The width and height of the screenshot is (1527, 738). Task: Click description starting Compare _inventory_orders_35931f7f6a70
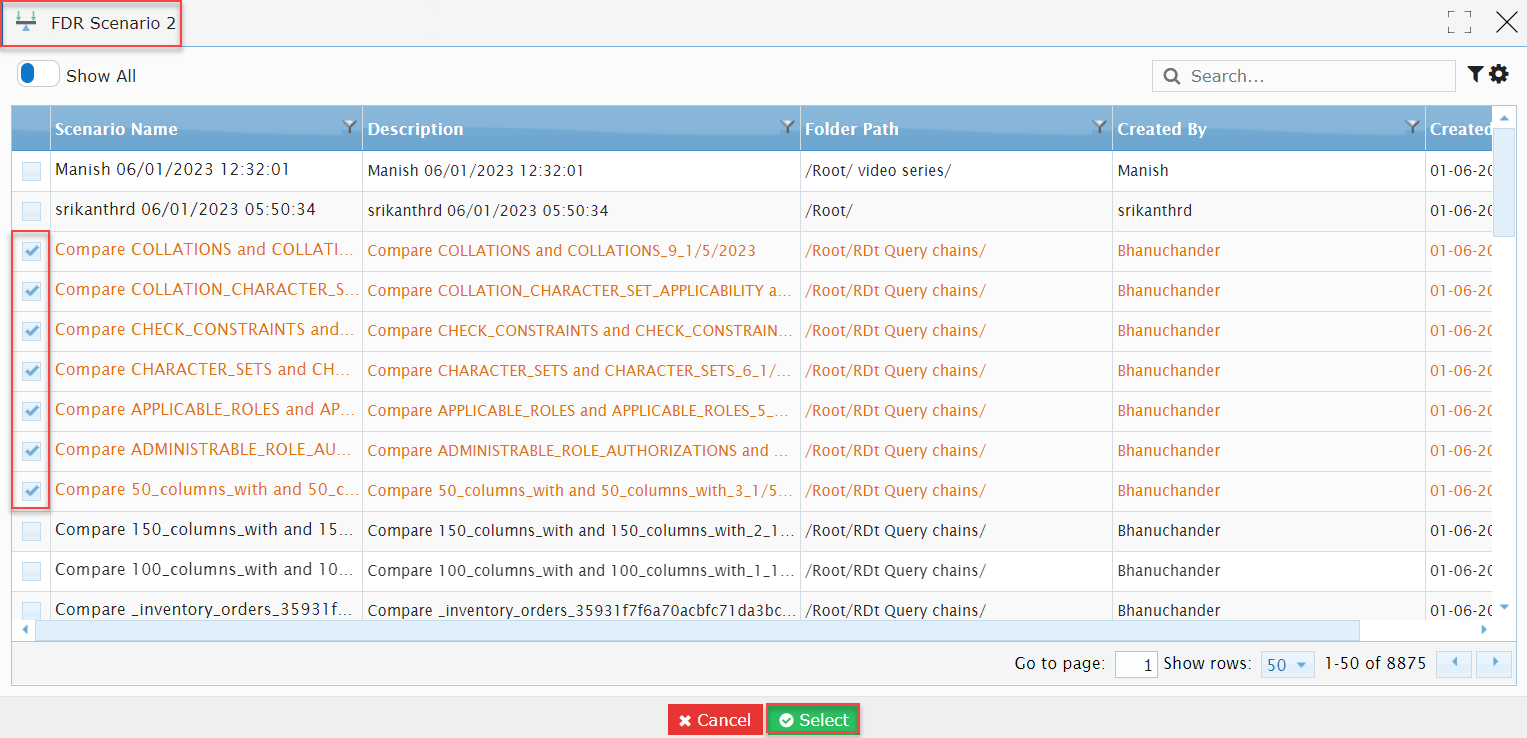[x=582, y=611]
